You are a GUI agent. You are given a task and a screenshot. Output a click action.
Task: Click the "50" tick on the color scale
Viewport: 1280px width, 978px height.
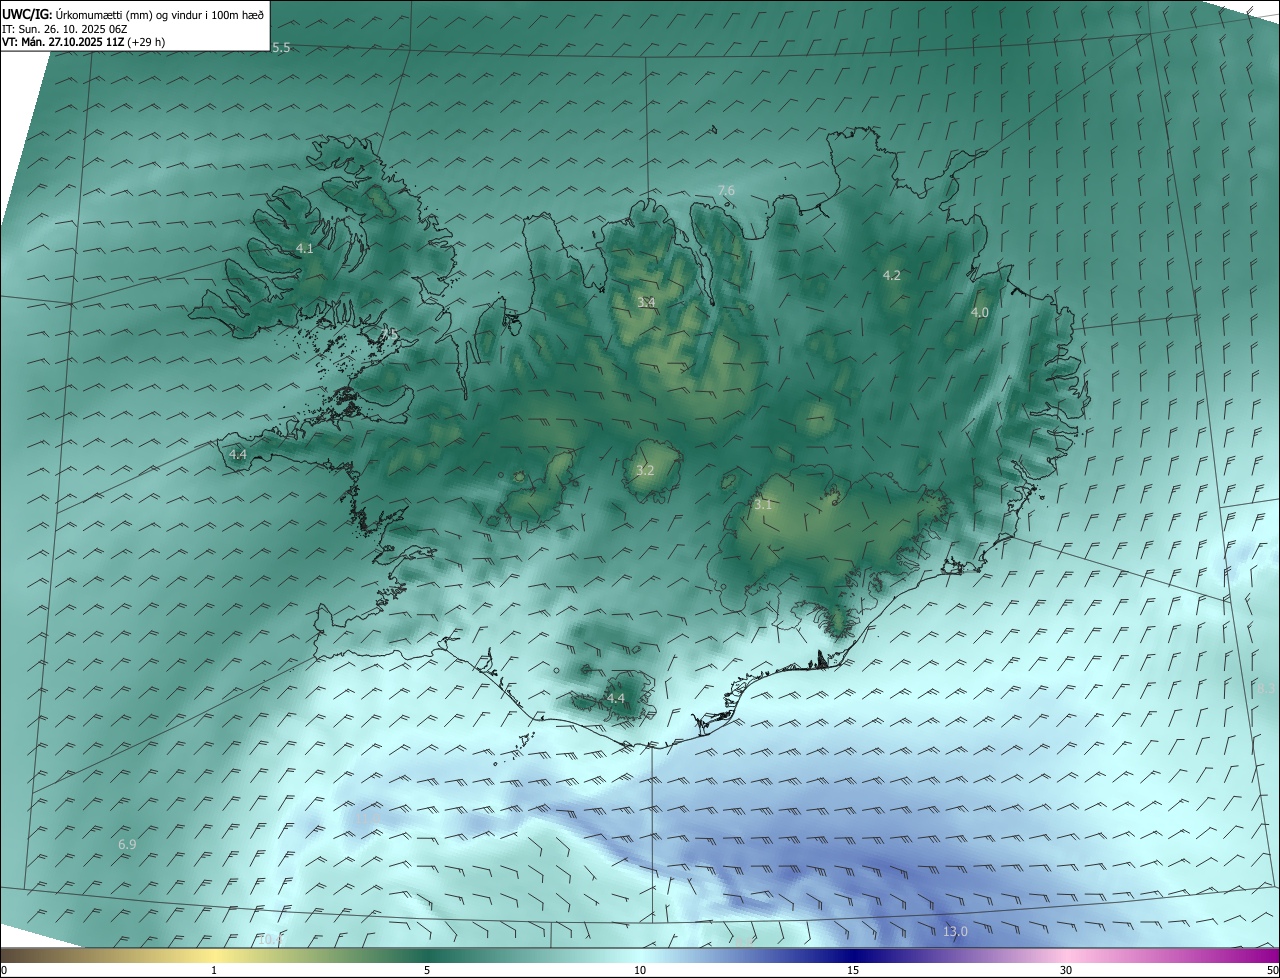pyautogui.click(x=1272, y=970)
